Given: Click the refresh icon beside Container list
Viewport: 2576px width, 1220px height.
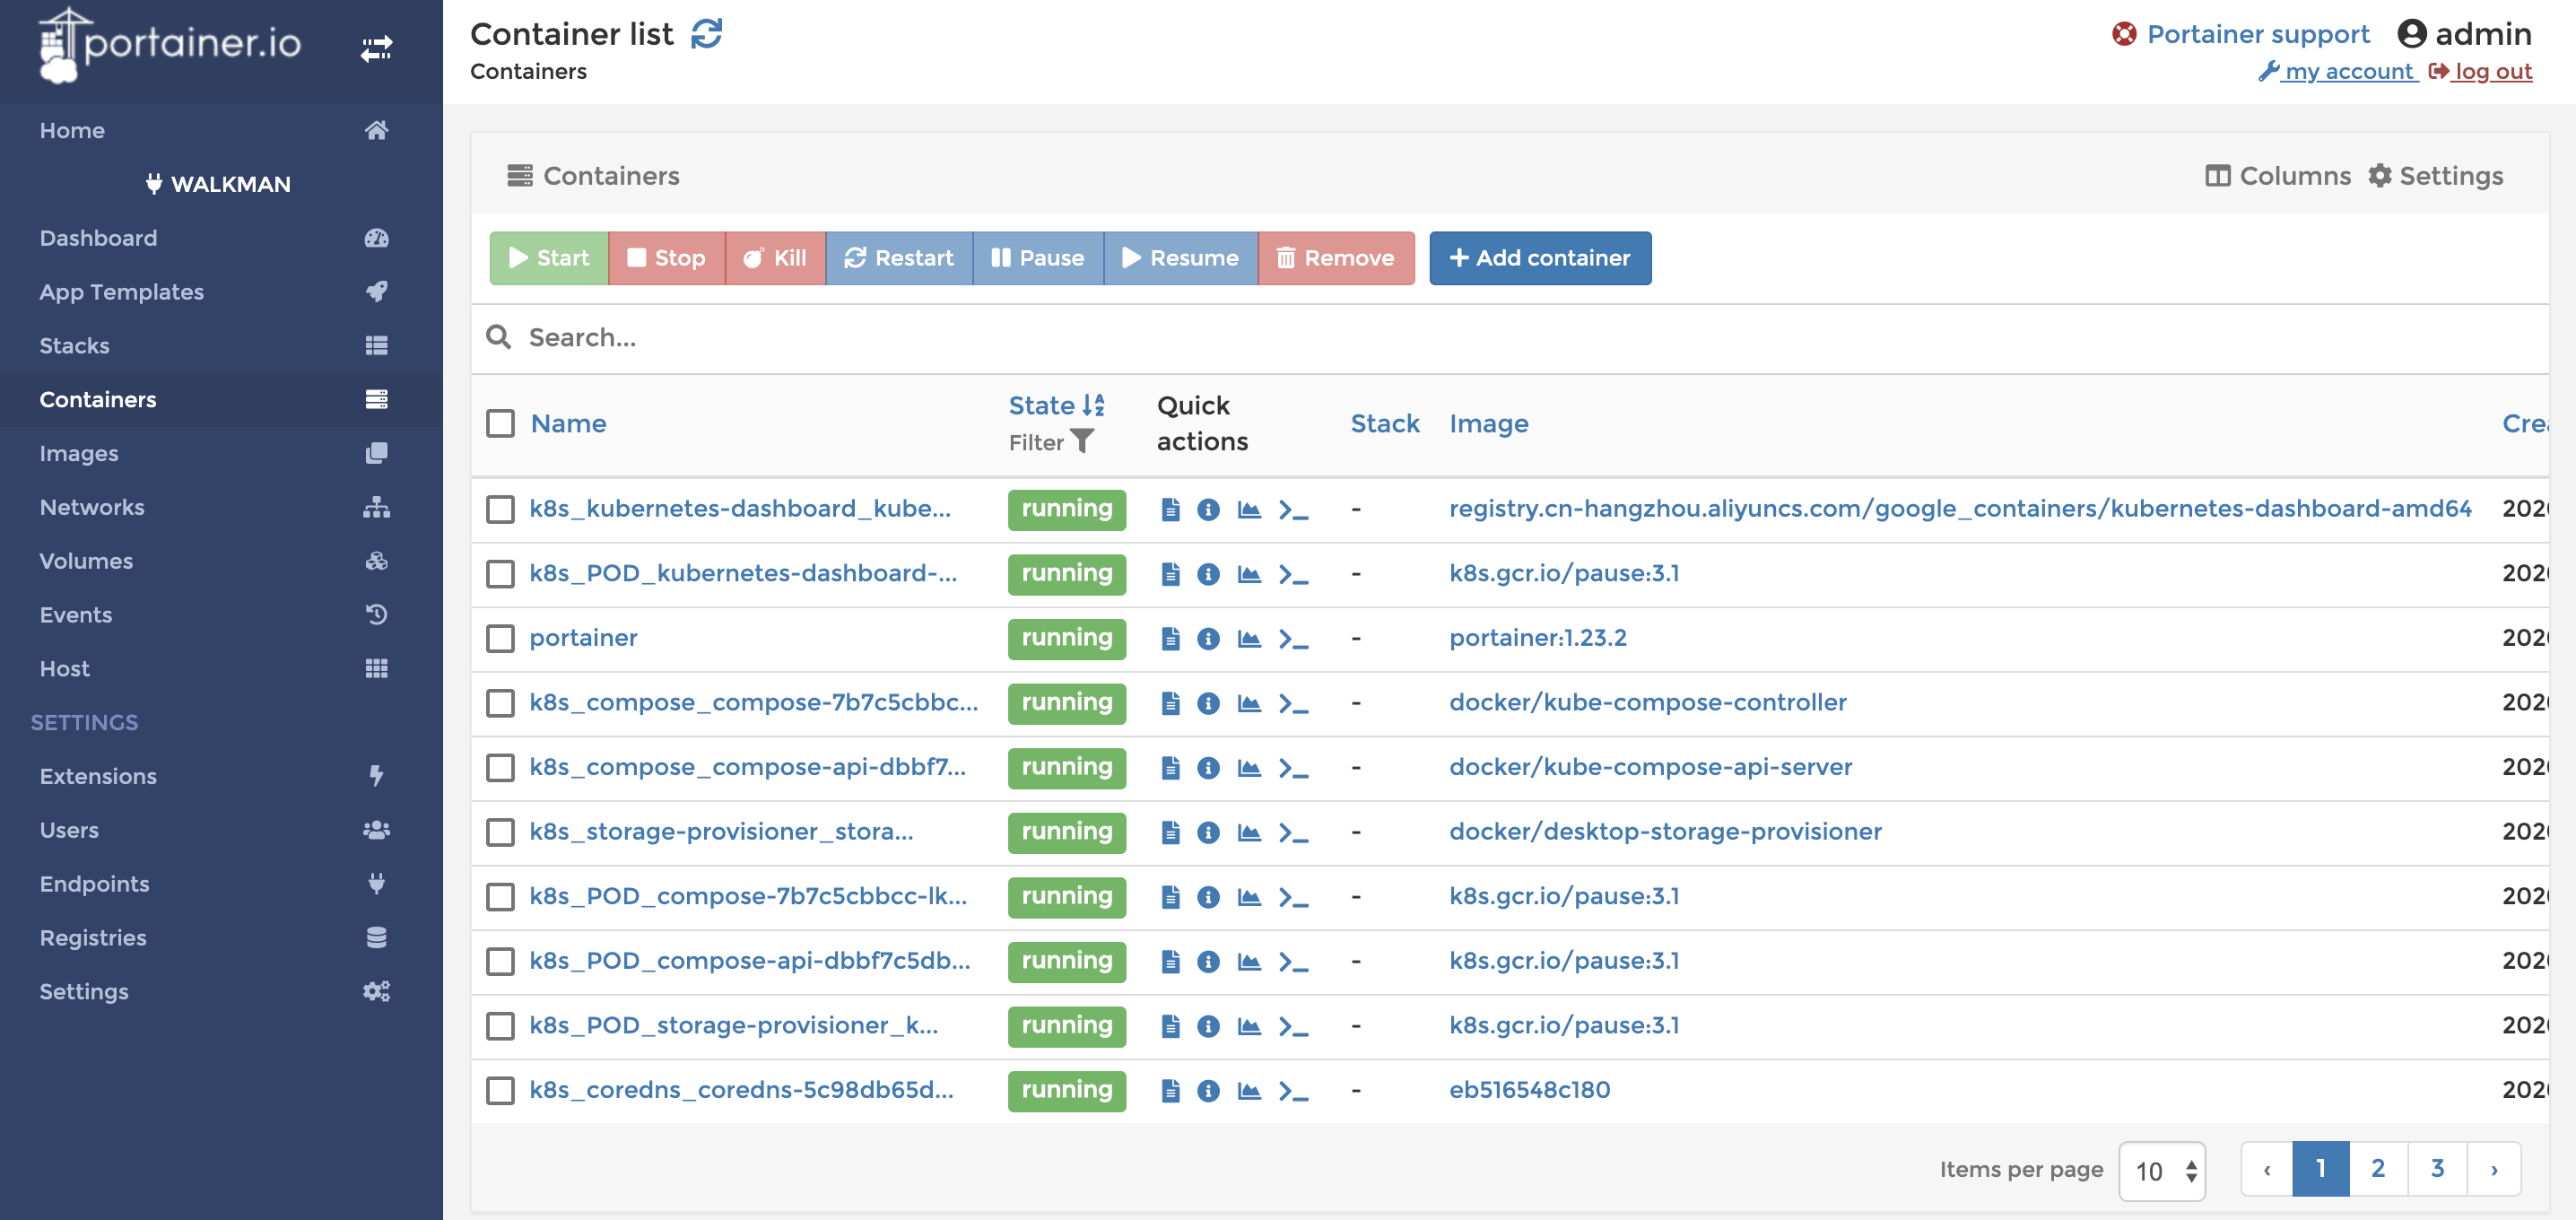Looking at the screenshot, I should tap(706, 34).
